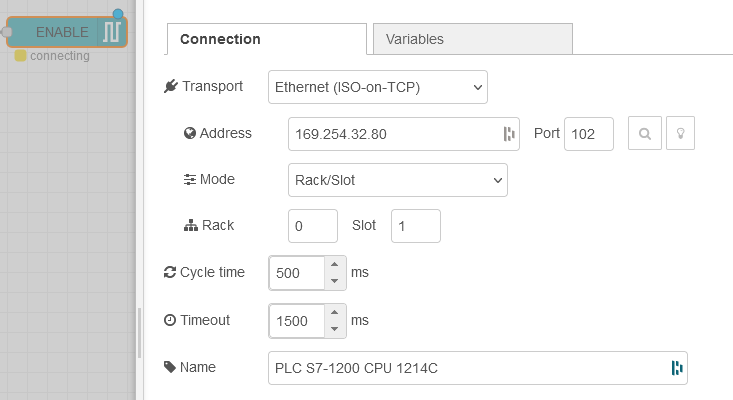
Task: Click the Slot number field
Action: click(x=415, y=226)
